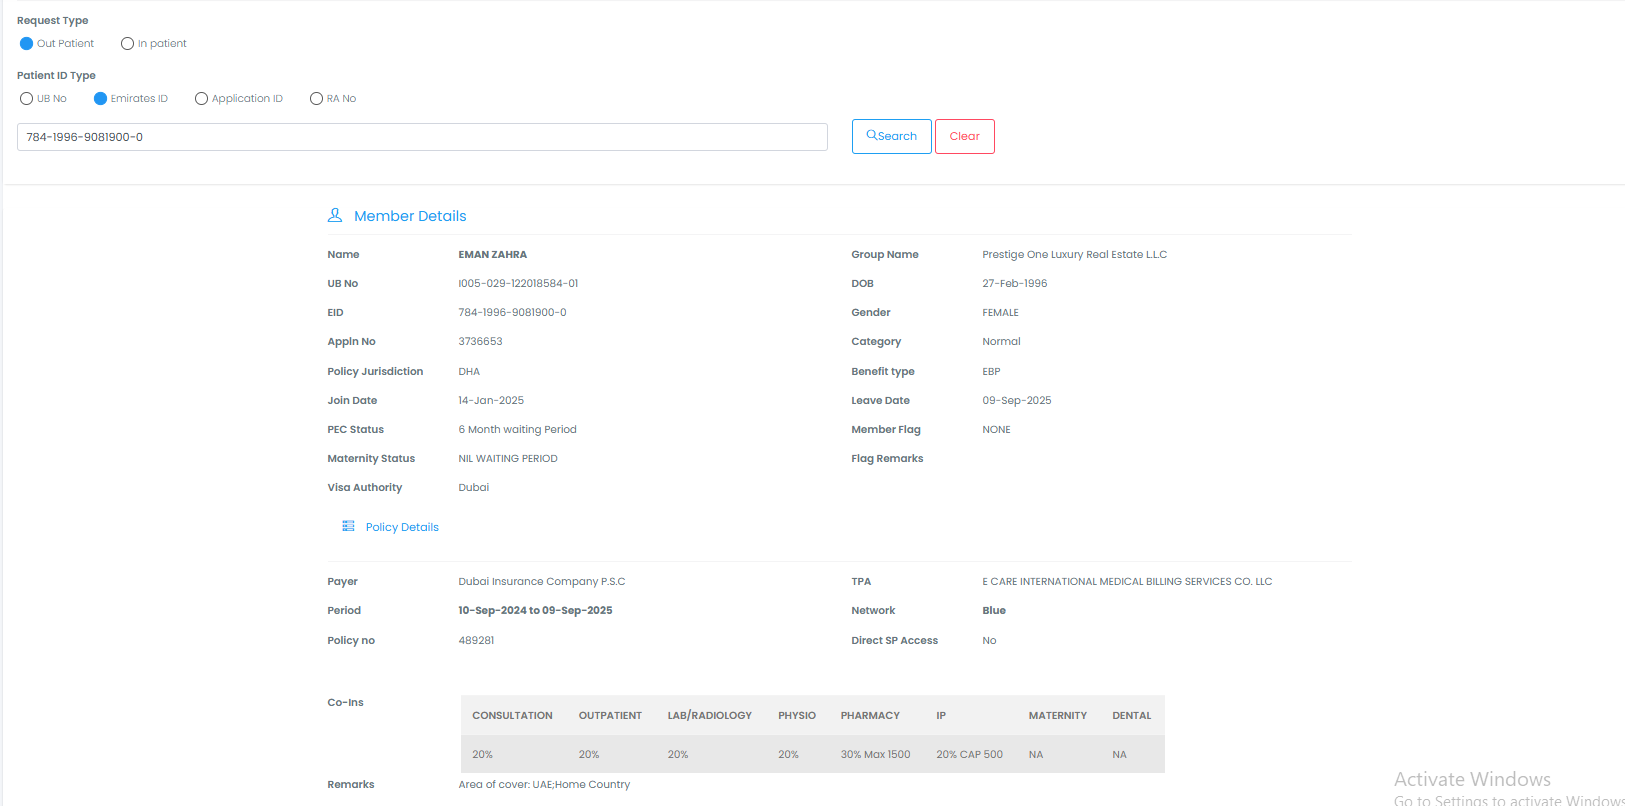Select the RA No radio option
The height and width of the screenshot is (806, 1625).
[316, 99]
